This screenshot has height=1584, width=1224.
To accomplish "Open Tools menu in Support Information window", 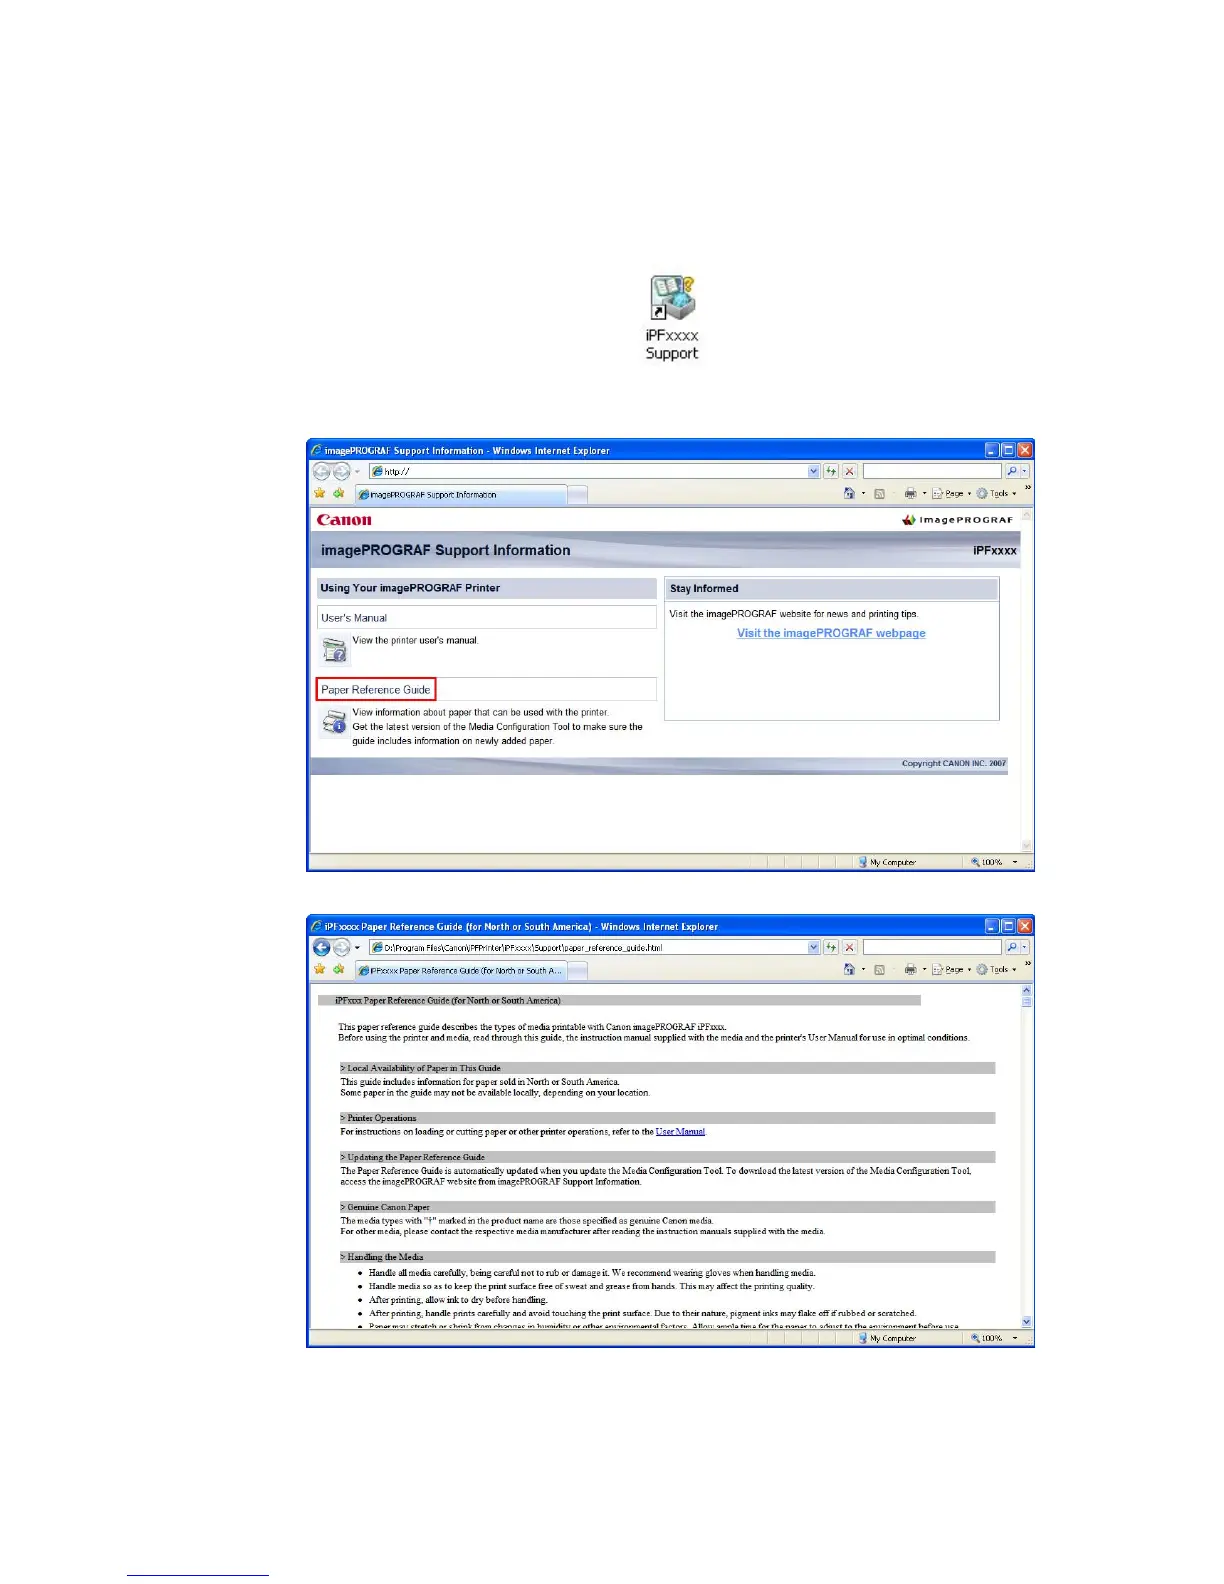I will click(996, 493).
